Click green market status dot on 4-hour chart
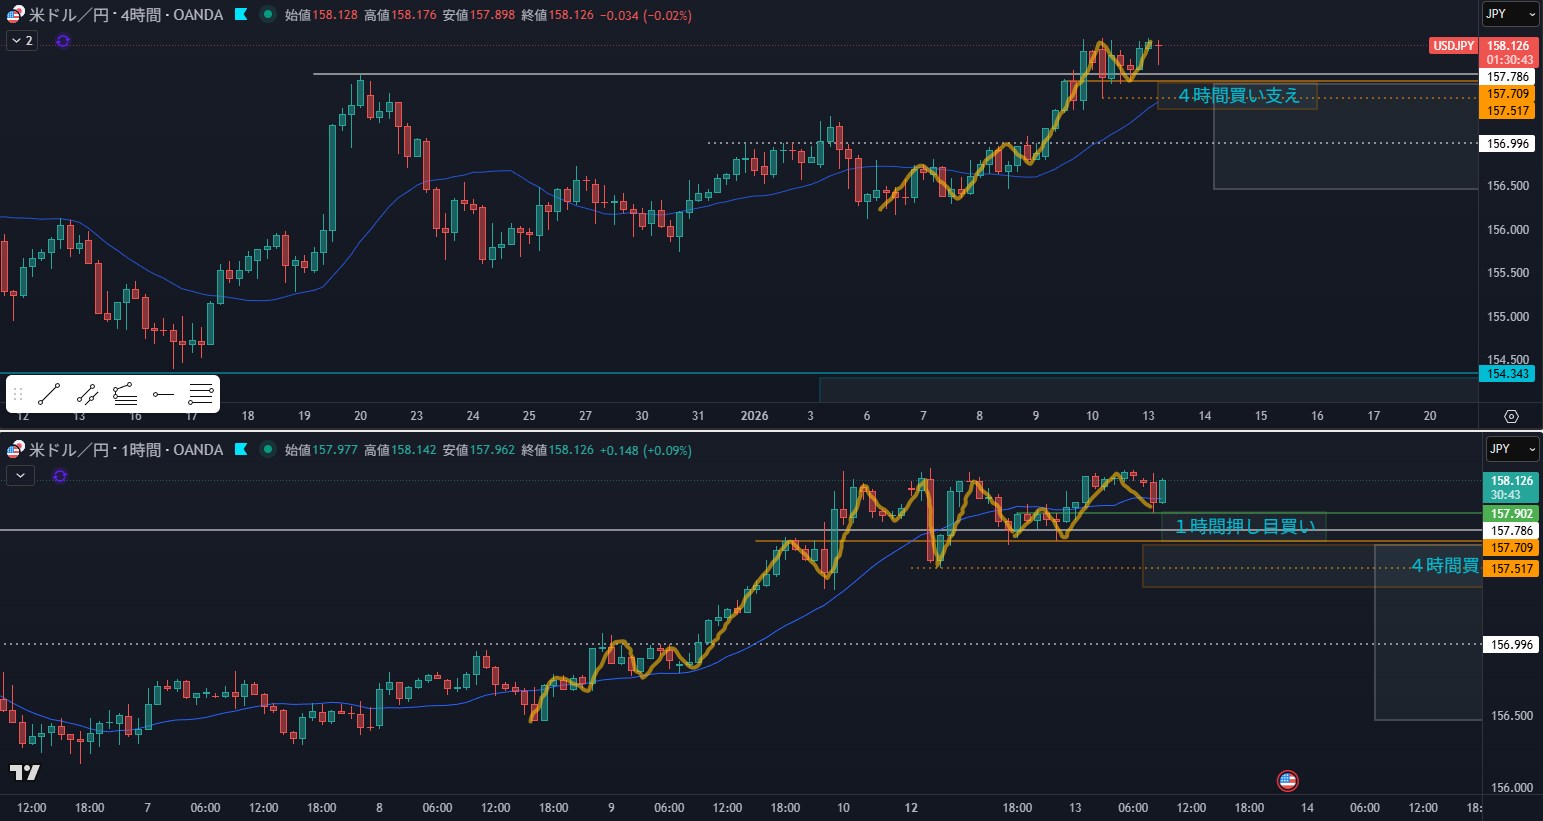 pyautogui.click(x=267, y=15)
